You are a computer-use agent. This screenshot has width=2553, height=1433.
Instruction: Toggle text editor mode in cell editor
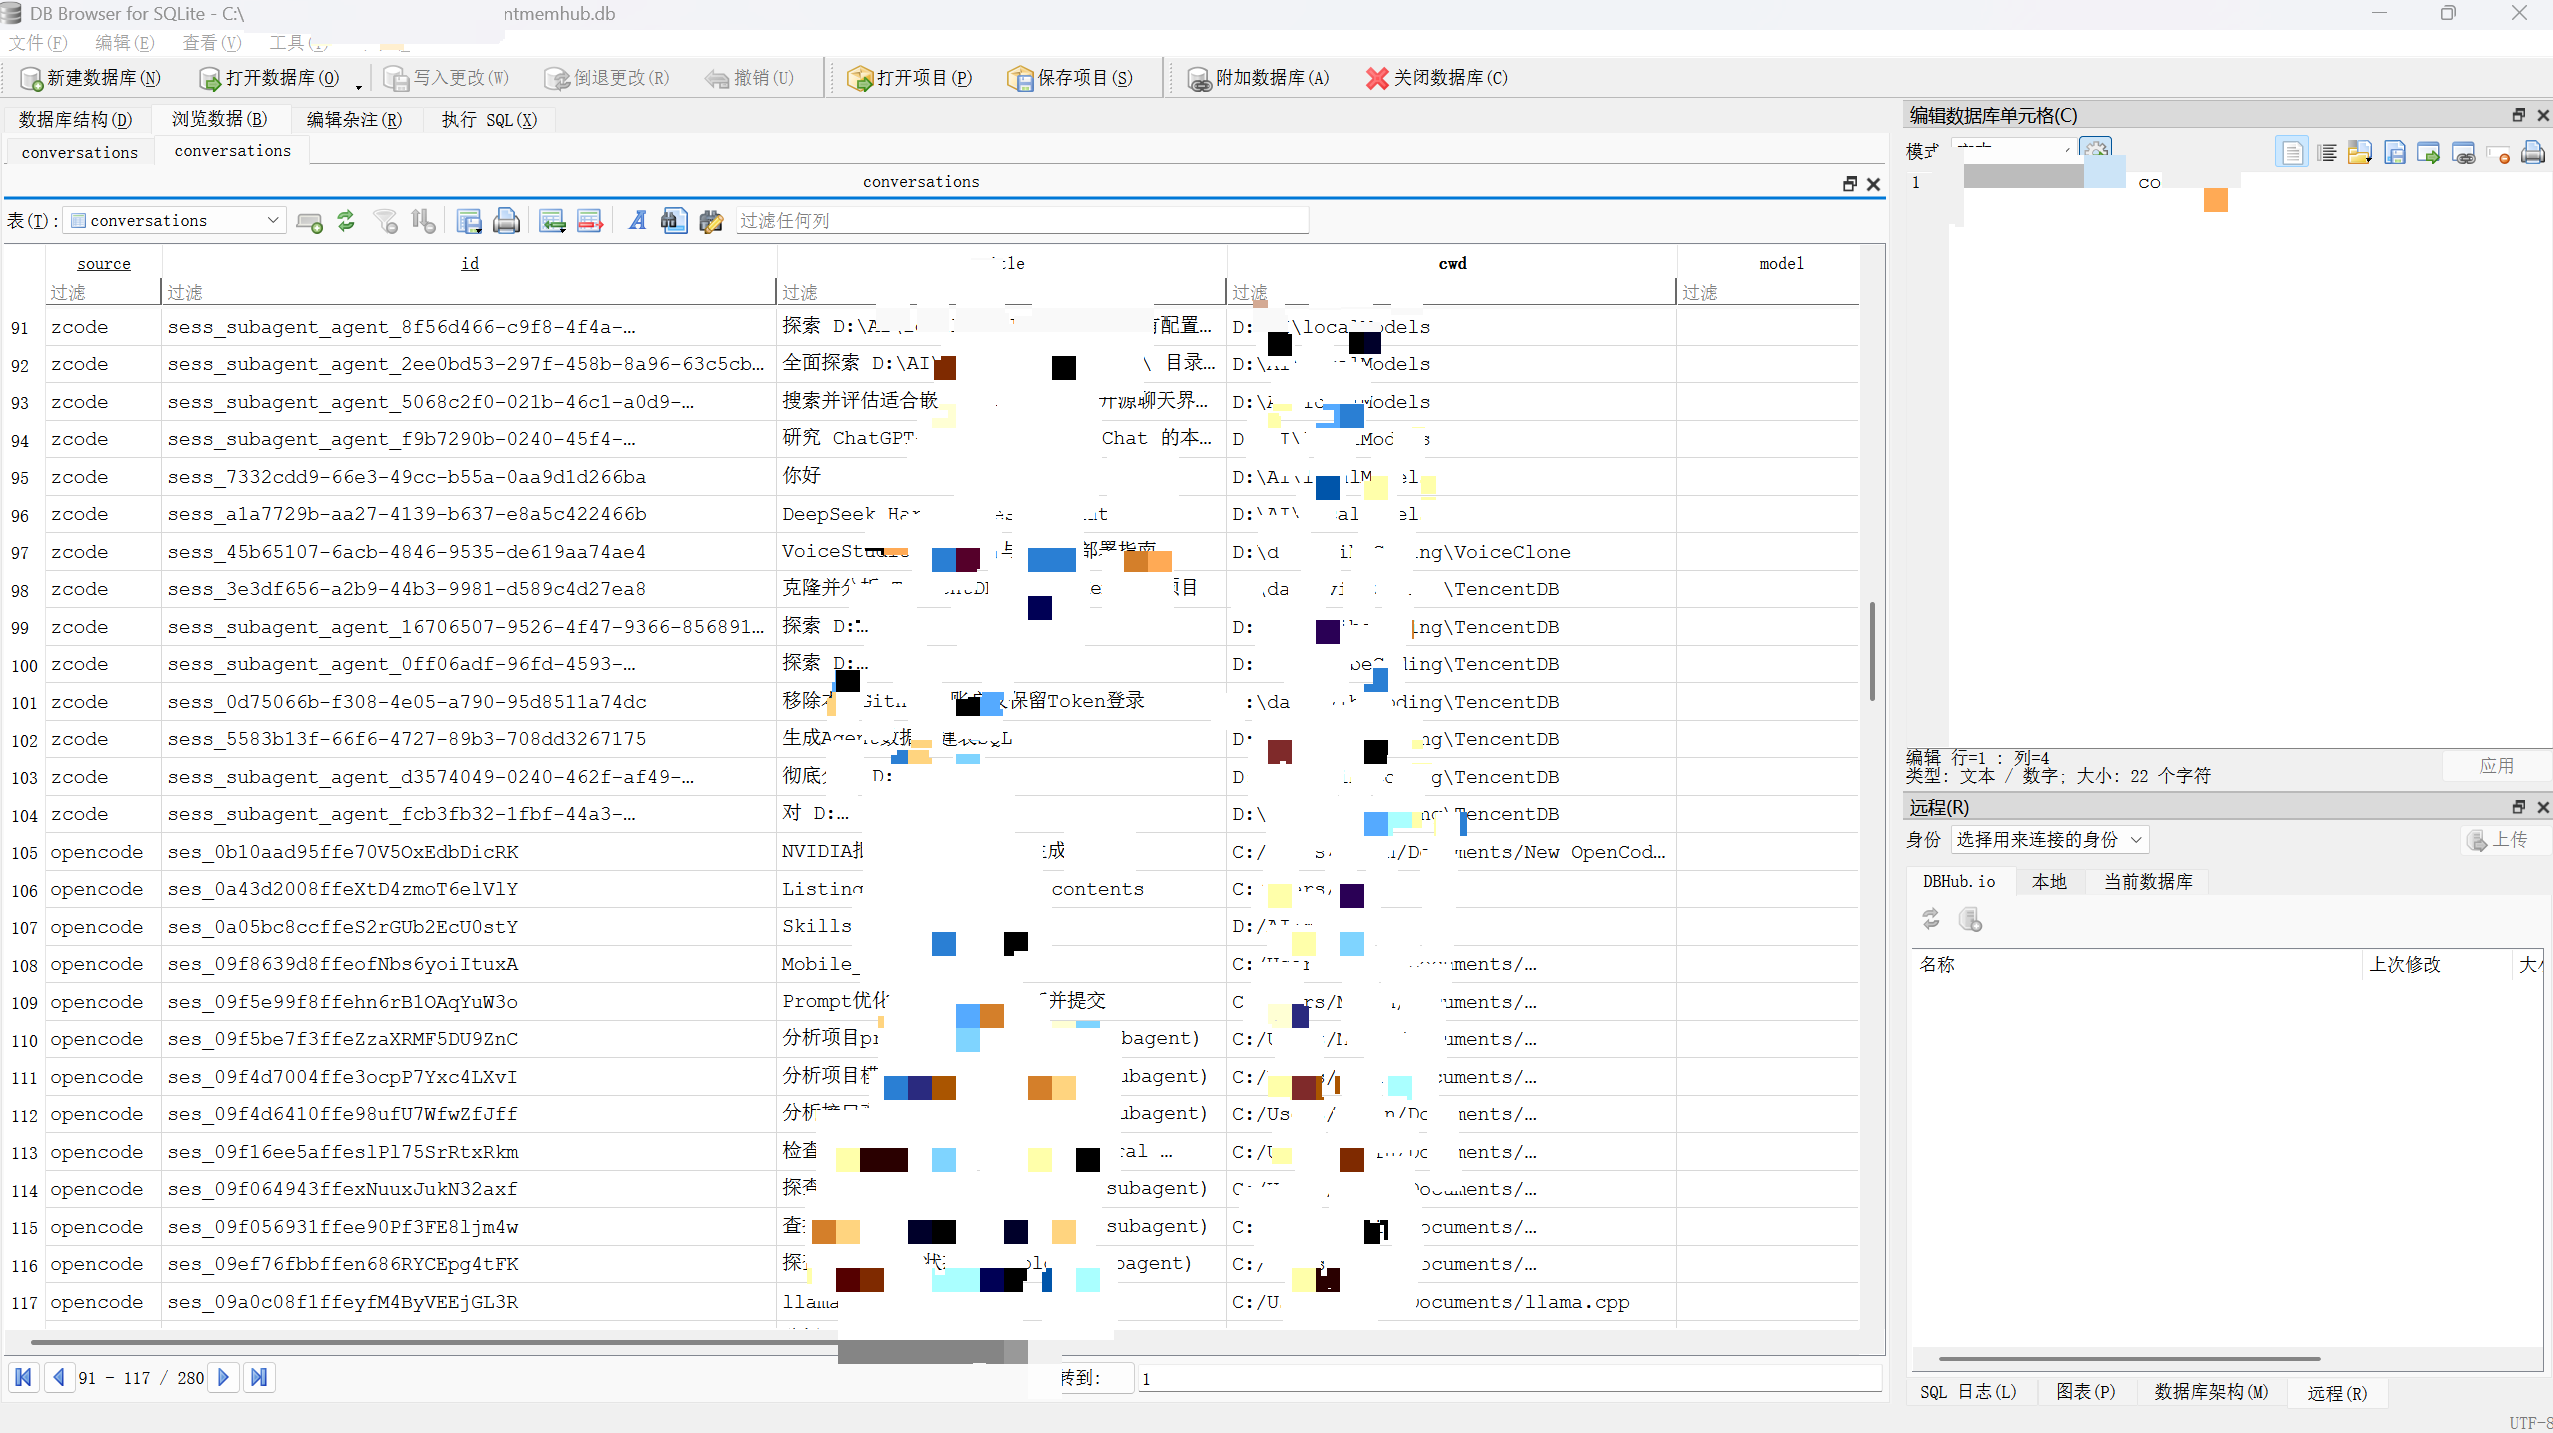tap(2292, 153)
